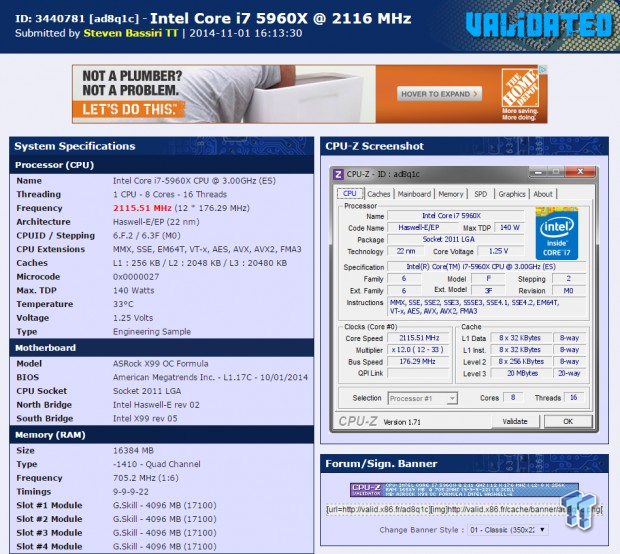Click HOVER TO EXPAND button on the ad
Viewport: 620px width, 554px height.
(x=439, y=94)
